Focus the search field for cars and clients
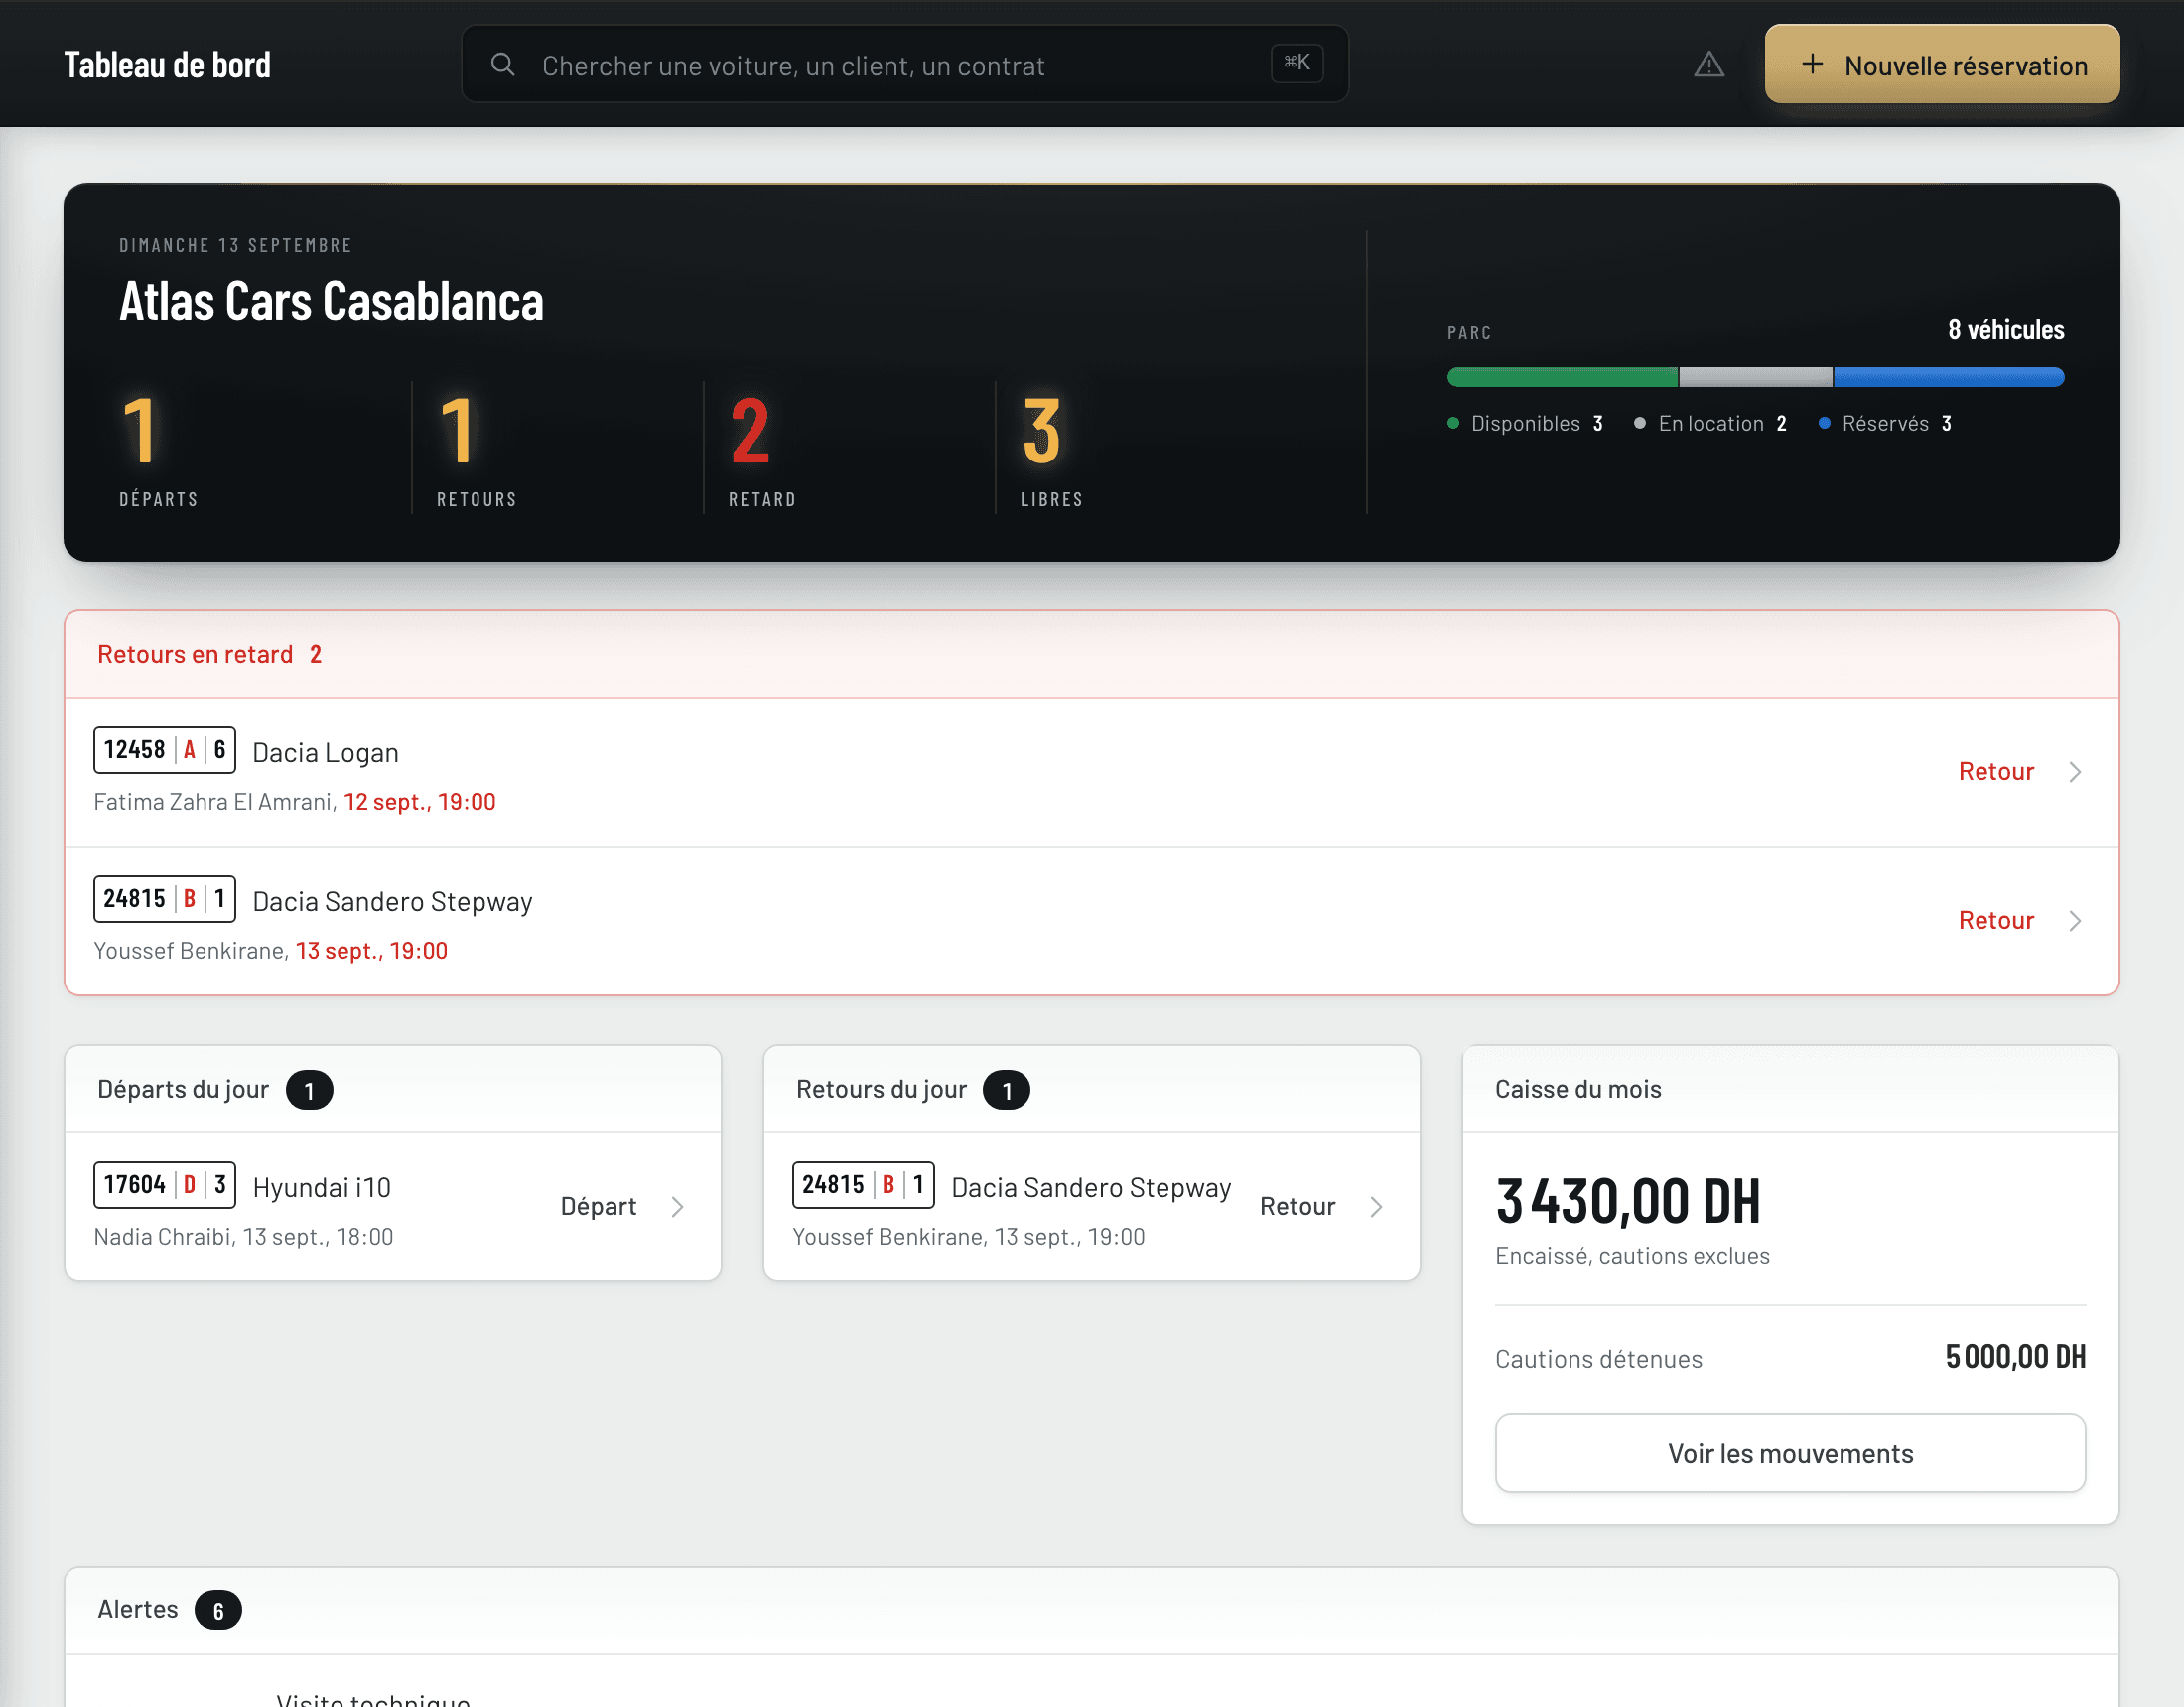Viewport: 2184px width, 1707px height. (905, 64)
